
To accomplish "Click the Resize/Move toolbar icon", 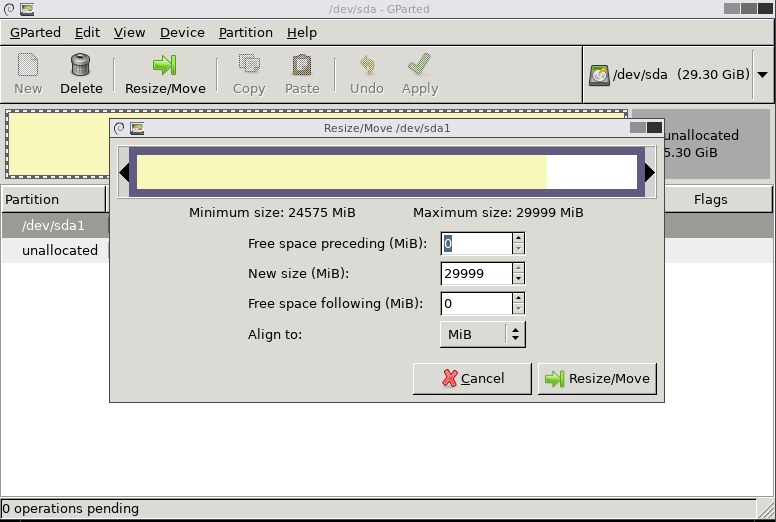I will coord(165,65).
